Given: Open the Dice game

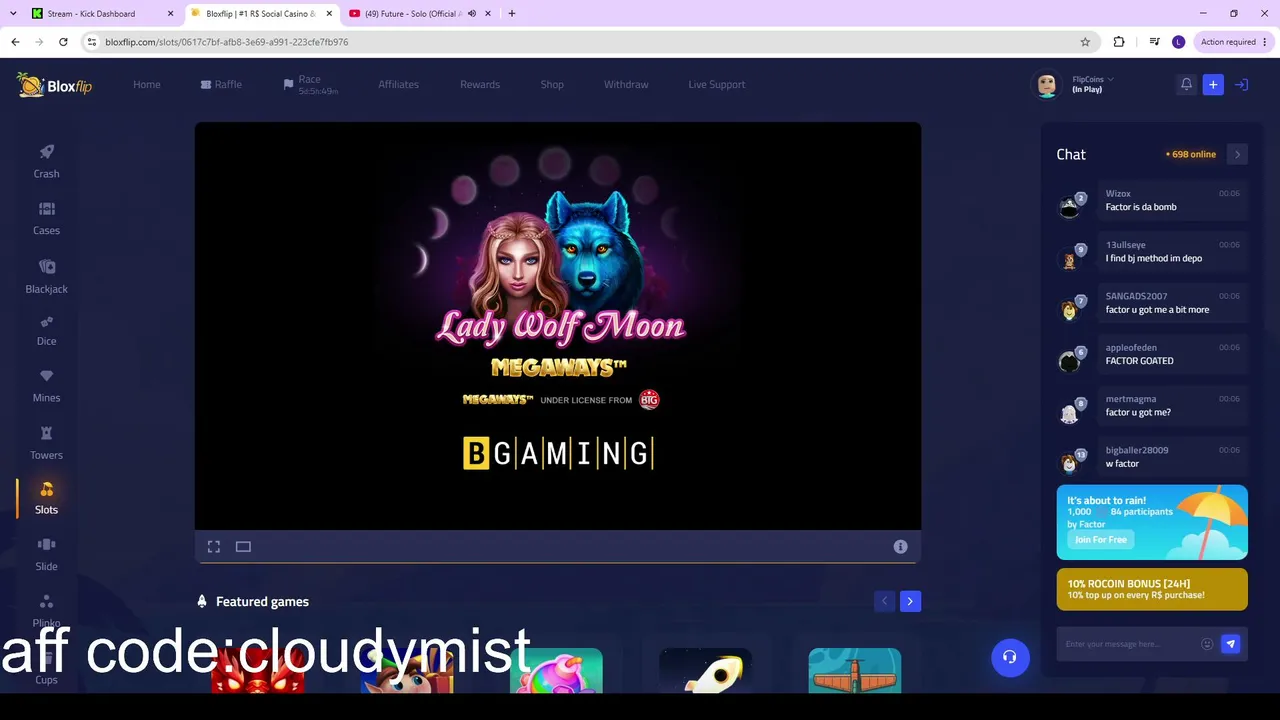Looking at the screenshot, I should (46, 330).
